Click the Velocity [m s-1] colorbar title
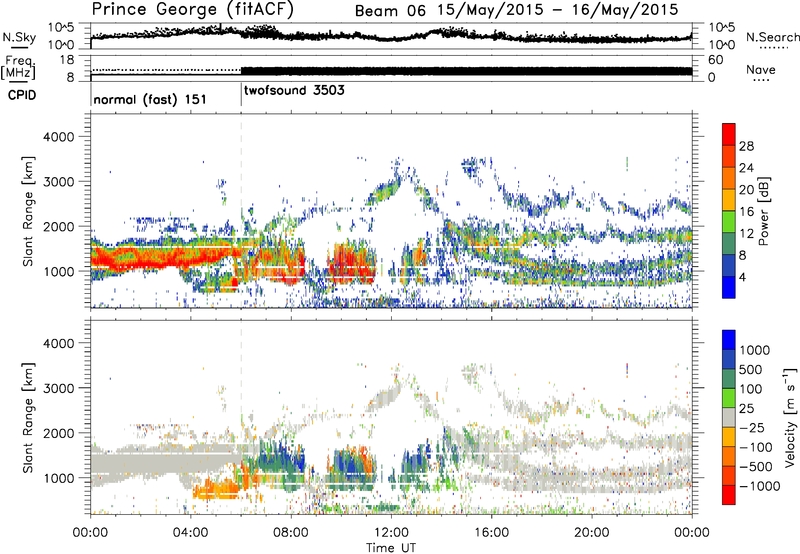This screenshot has width=800, height=554. tap(790, 417)
